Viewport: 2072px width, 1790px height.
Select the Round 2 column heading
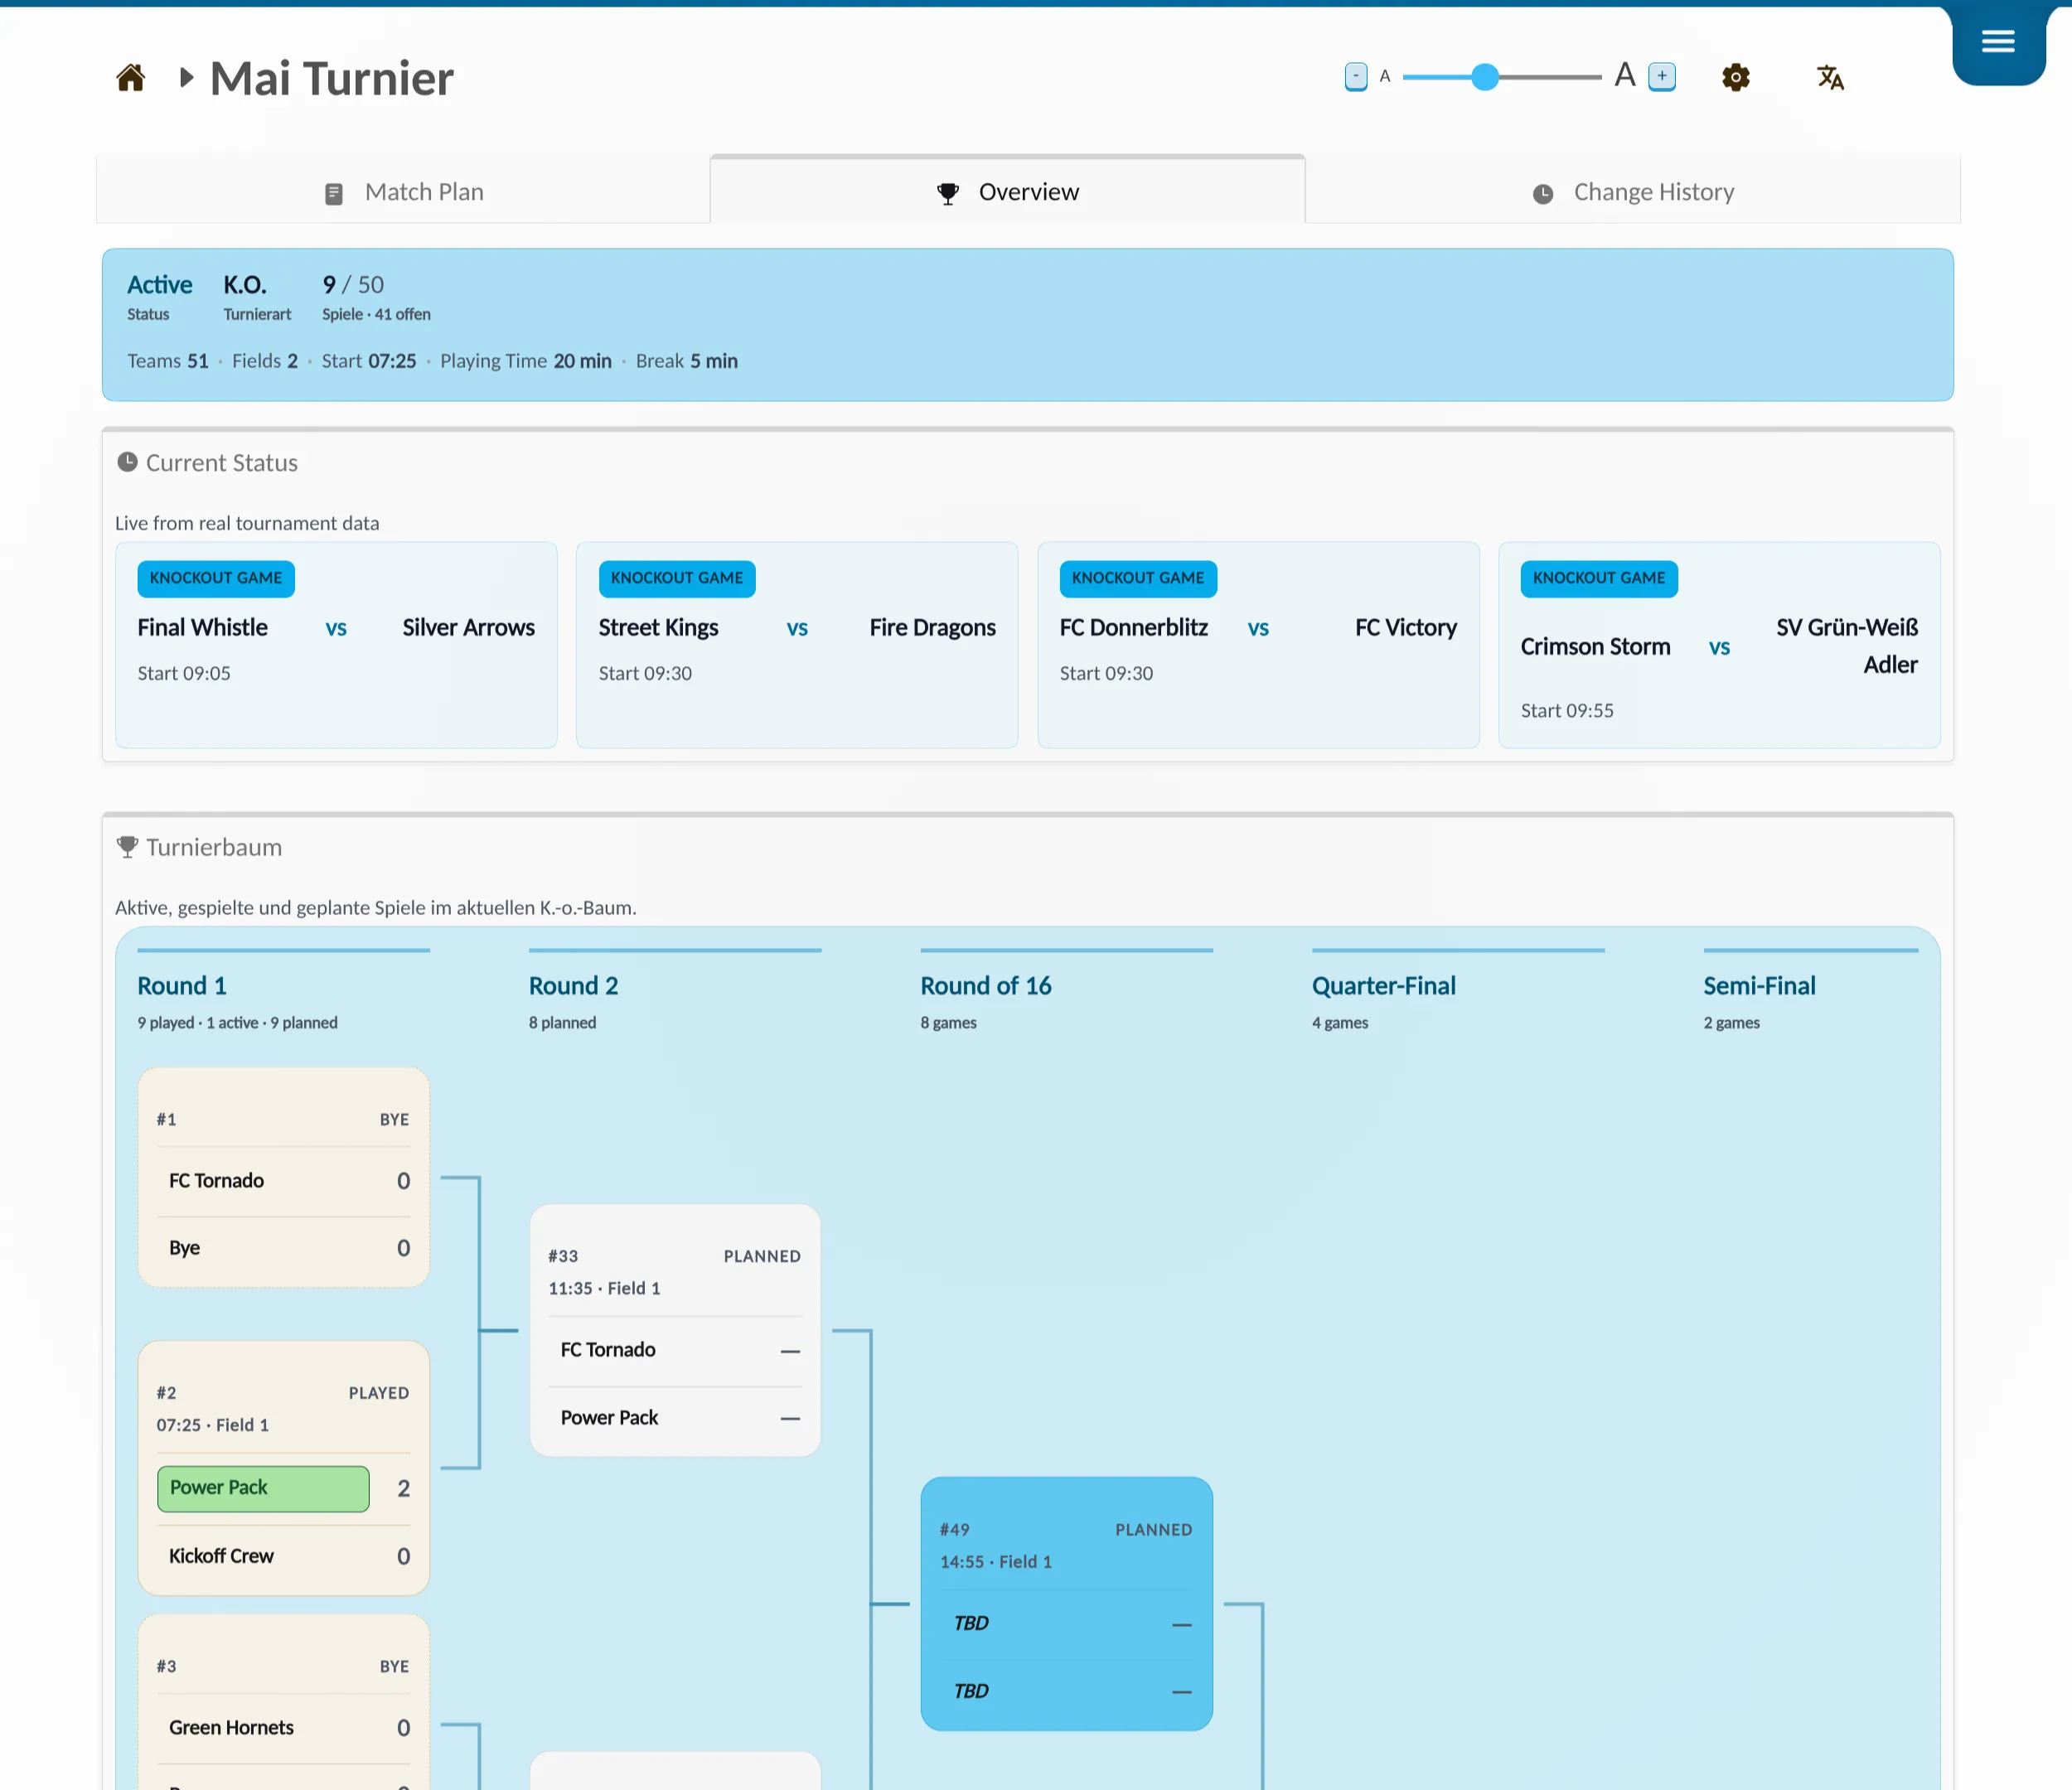coord(574,986)
